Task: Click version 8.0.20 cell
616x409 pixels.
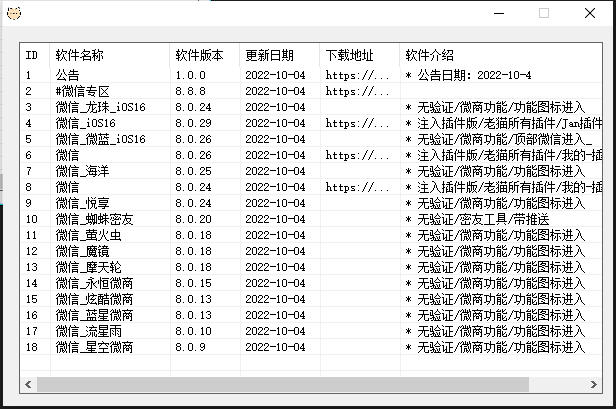Action: pyautogui.click(x=193, y=219)
